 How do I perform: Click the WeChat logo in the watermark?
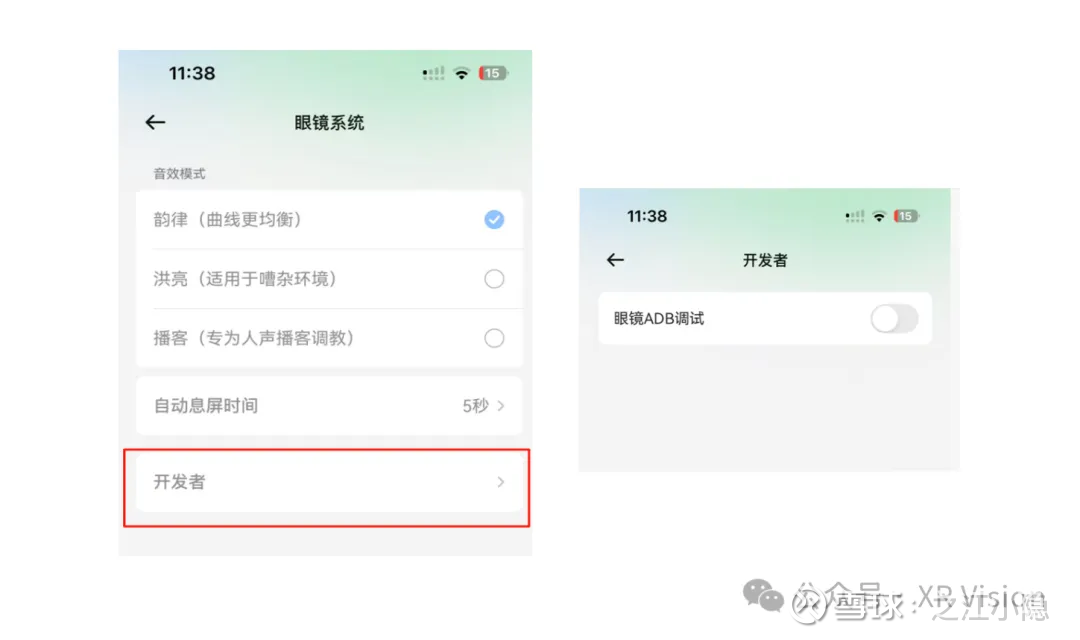coord(763,596)
